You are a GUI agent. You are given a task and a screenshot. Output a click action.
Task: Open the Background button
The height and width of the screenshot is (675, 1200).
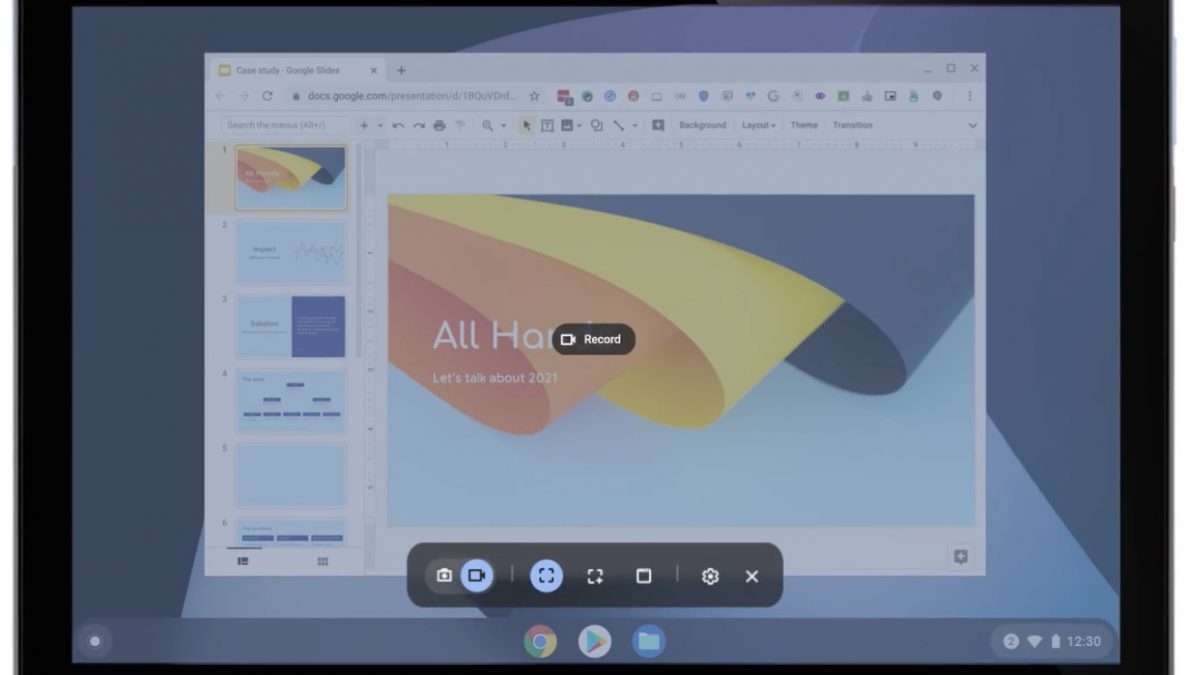(703, 125)
